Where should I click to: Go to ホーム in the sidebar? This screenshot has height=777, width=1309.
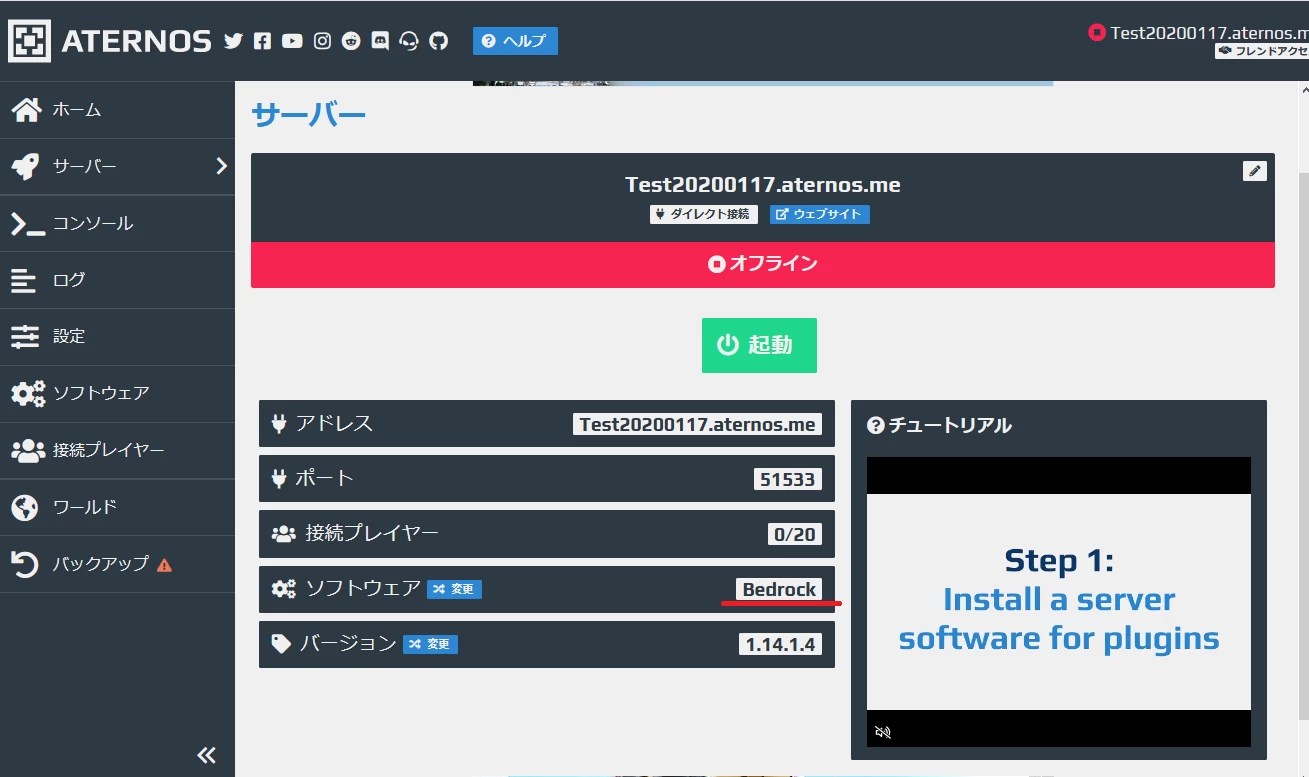pos(117,110)
